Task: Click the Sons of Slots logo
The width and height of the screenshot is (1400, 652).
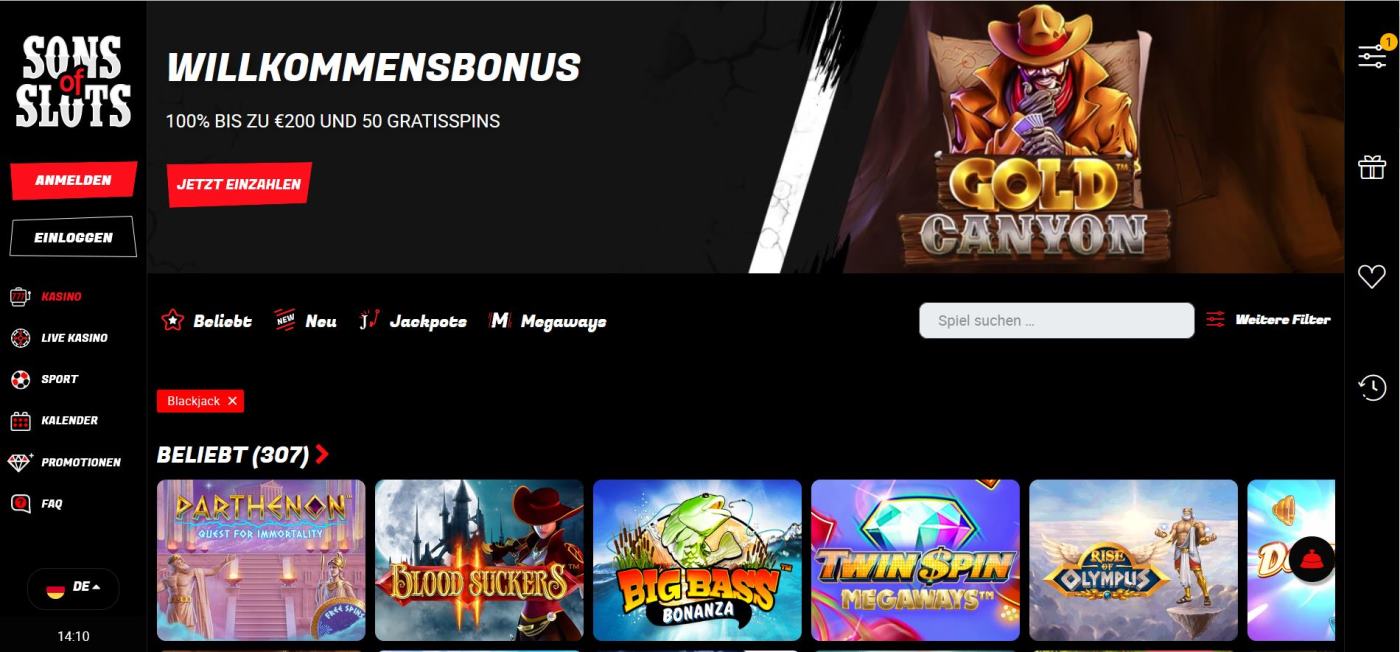Action: [x=73, y=82]
